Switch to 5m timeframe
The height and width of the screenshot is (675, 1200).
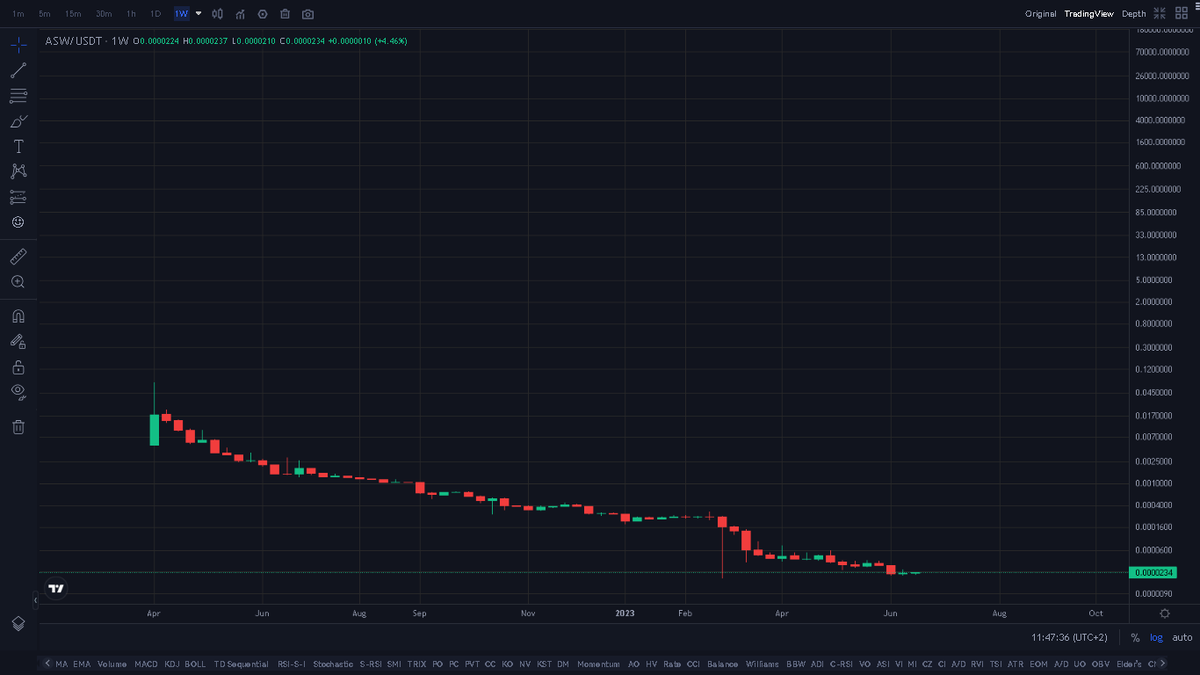click(45, 14)
